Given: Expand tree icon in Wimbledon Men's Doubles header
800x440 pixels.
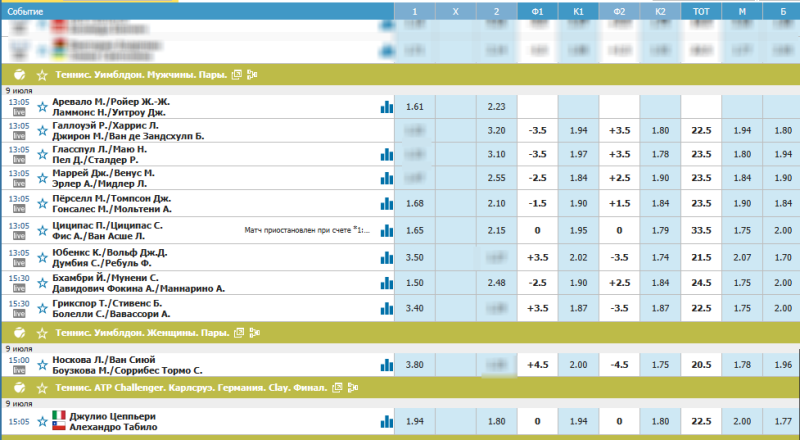Looking at the screenshot, I should tap(253, 74).
